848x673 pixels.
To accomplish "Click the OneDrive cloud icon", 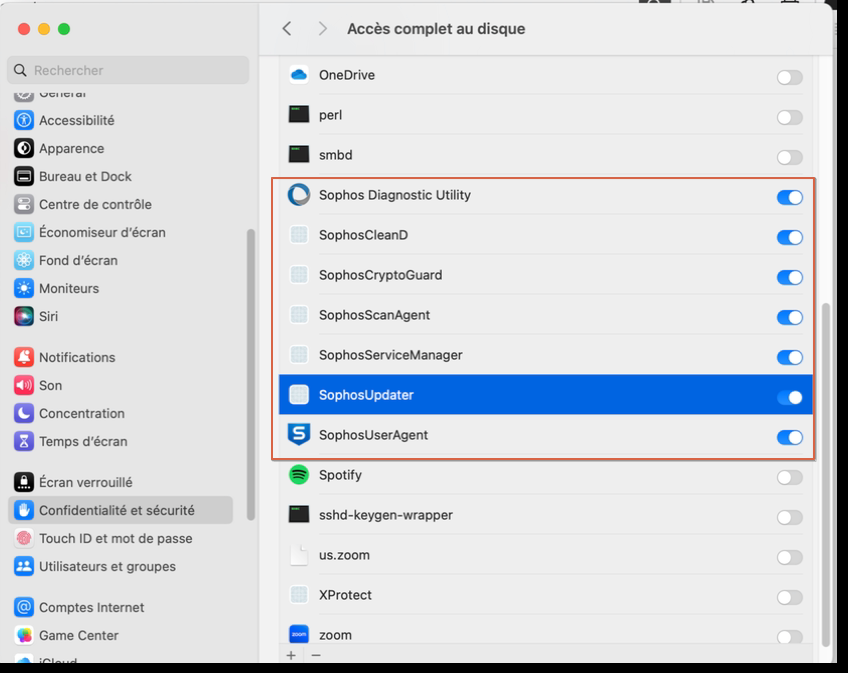I will (x=299, y=75).
